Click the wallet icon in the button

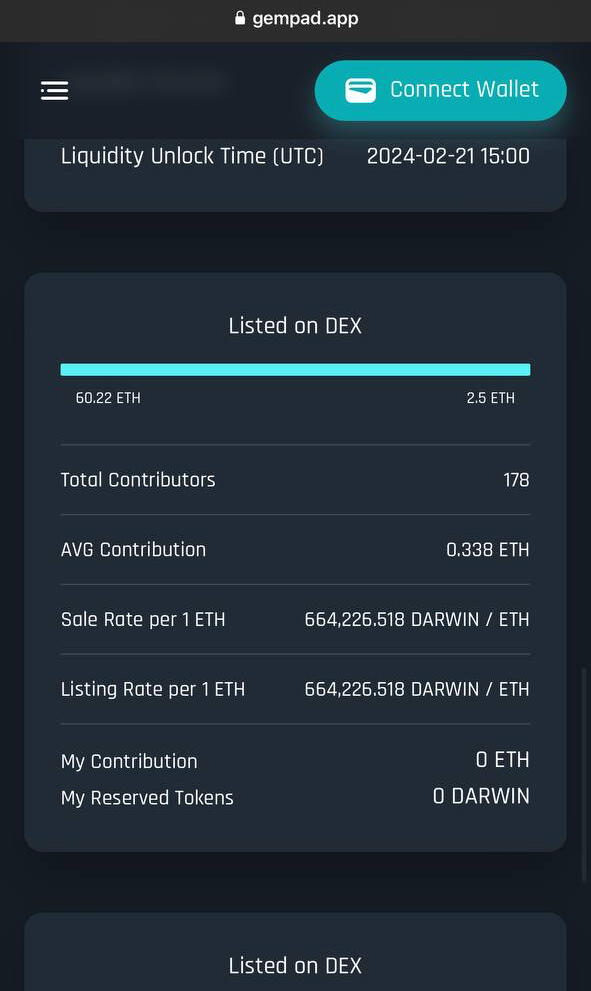point(360,90)
